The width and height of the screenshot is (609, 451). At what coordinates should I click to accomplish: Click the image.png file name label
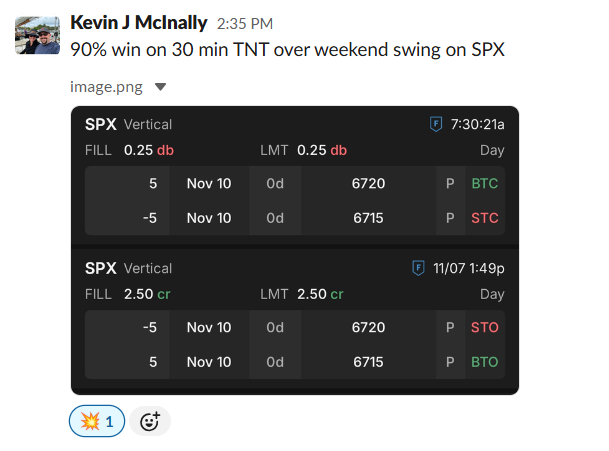[x=106, y=87]
